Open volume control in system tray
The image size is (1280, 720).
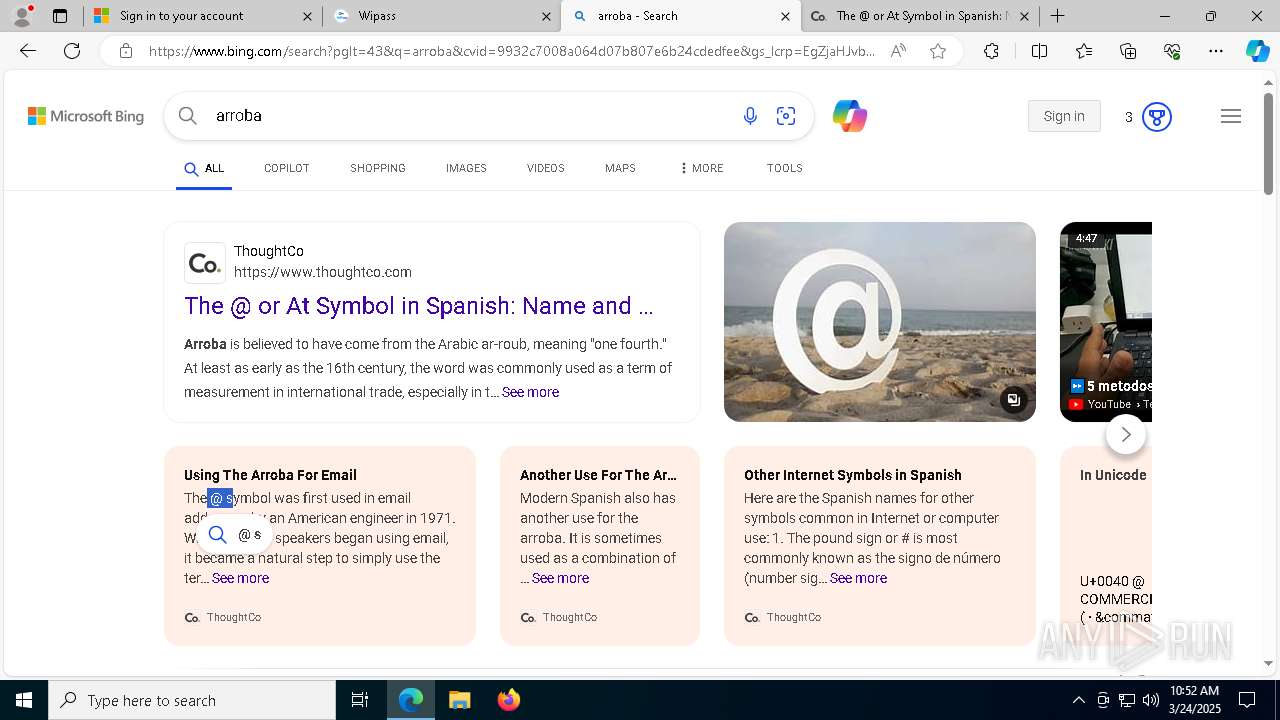(x=1150, y=700)
